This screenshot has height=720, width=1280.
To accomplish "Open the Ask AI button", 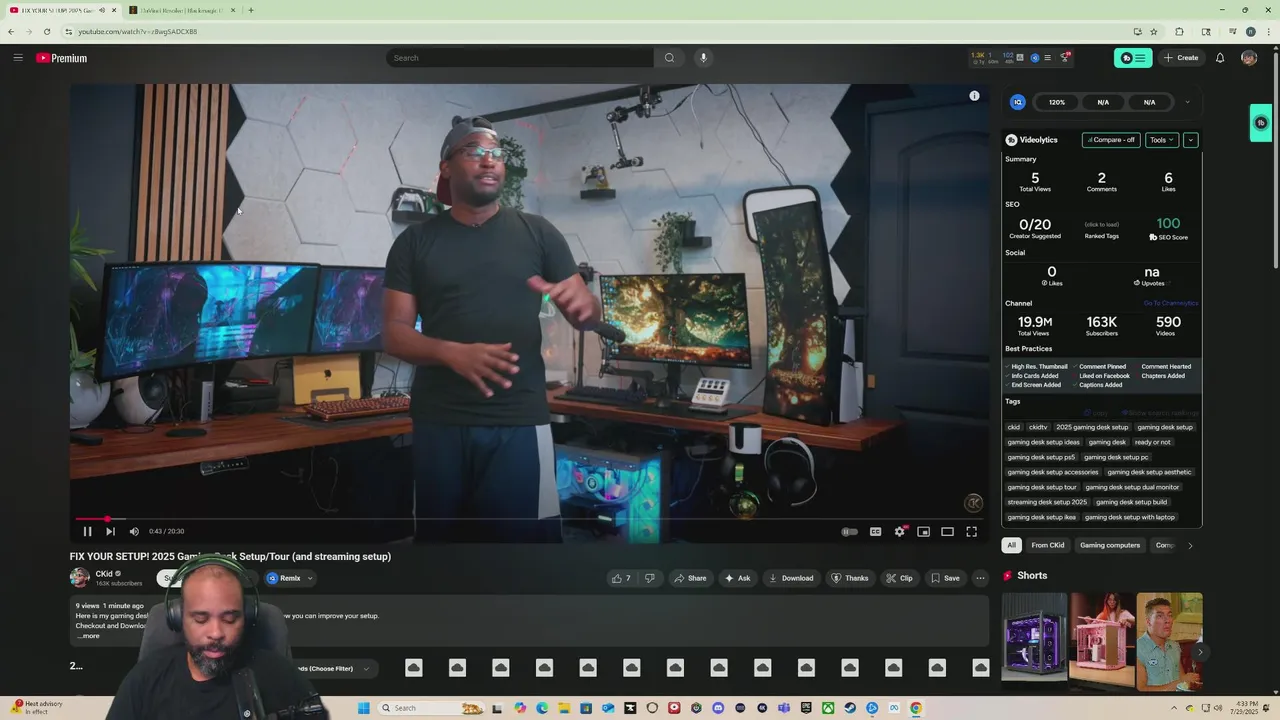I will coord(737,578).
